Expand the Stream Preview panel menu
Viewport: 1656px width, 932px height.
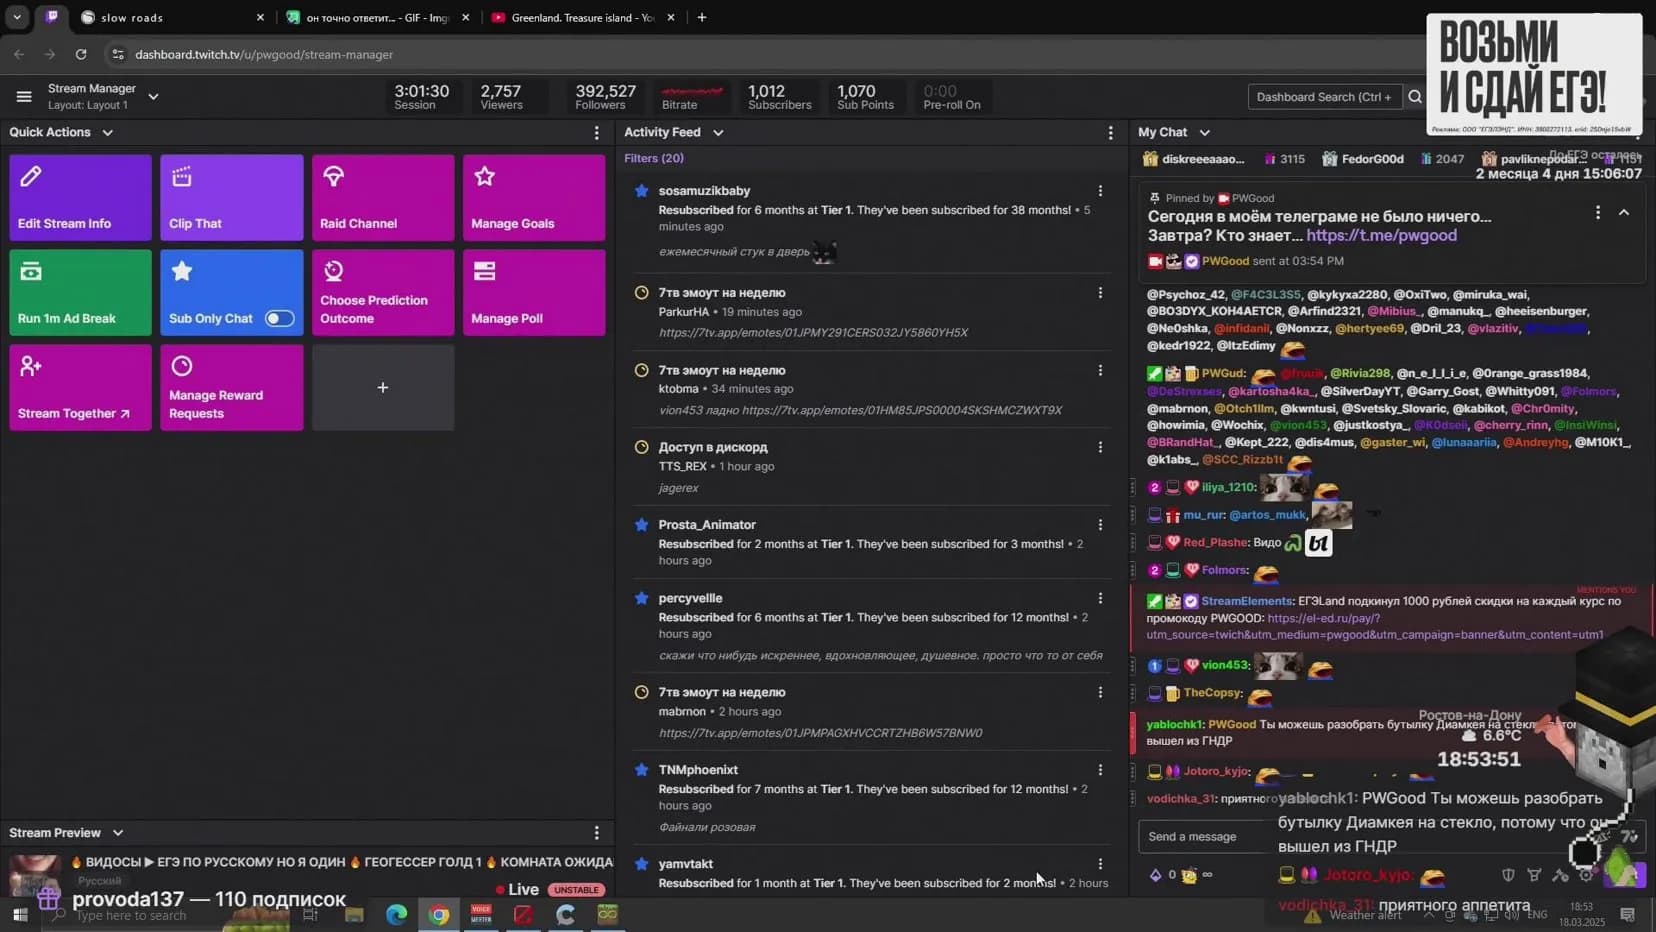[597, 833]
